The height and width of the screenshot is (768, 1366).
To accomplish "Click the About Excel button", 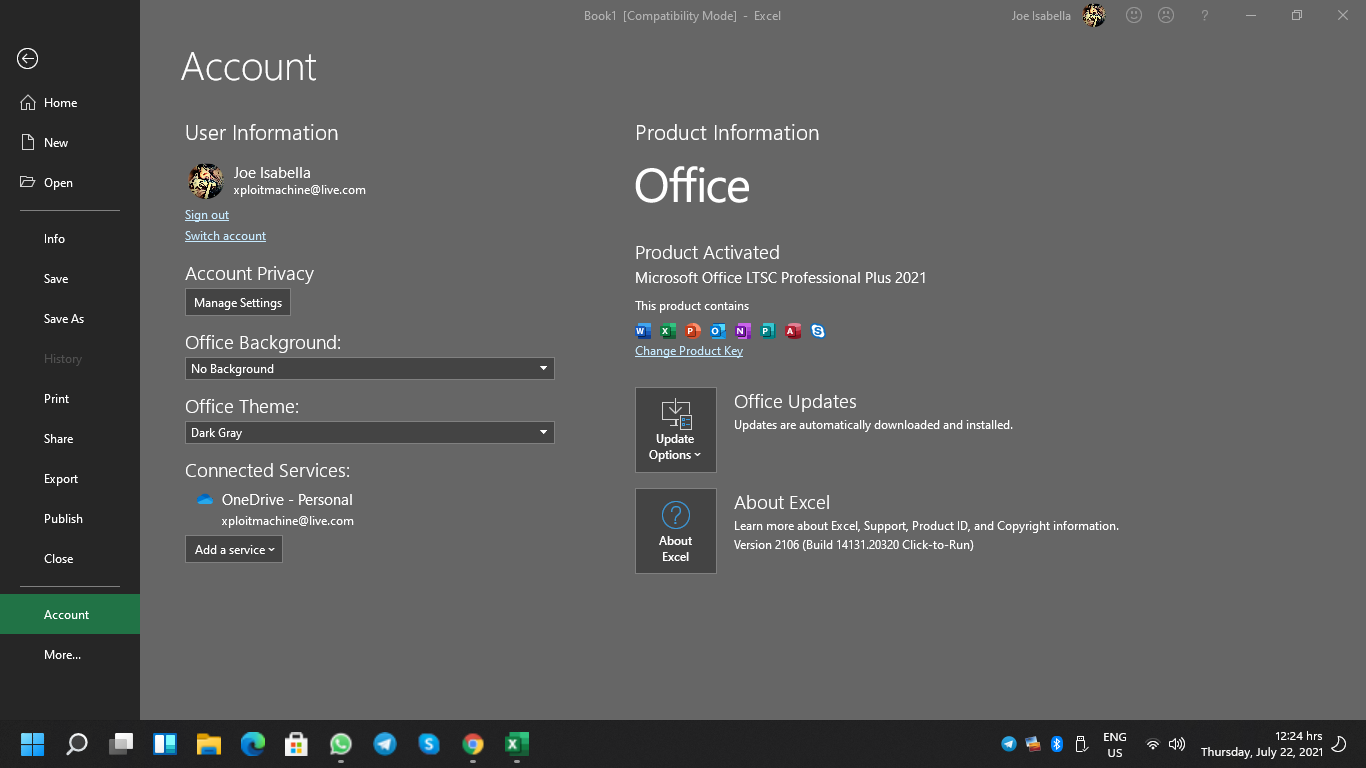I will pos(676,531).
